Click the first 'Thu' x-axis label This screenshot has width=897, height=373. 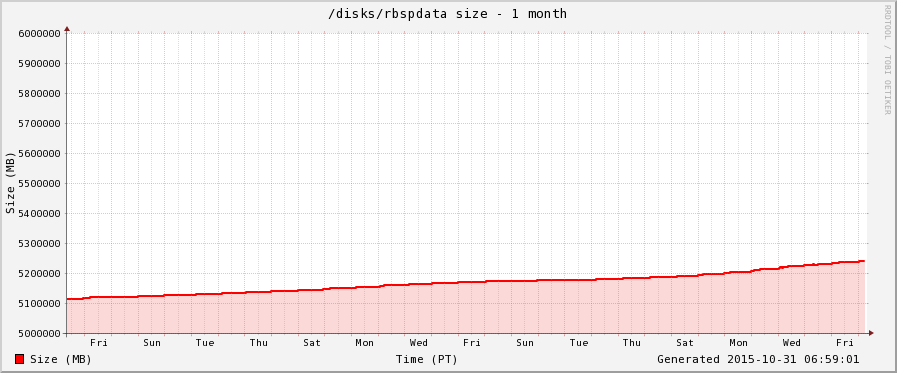click(x=259, y=343)
